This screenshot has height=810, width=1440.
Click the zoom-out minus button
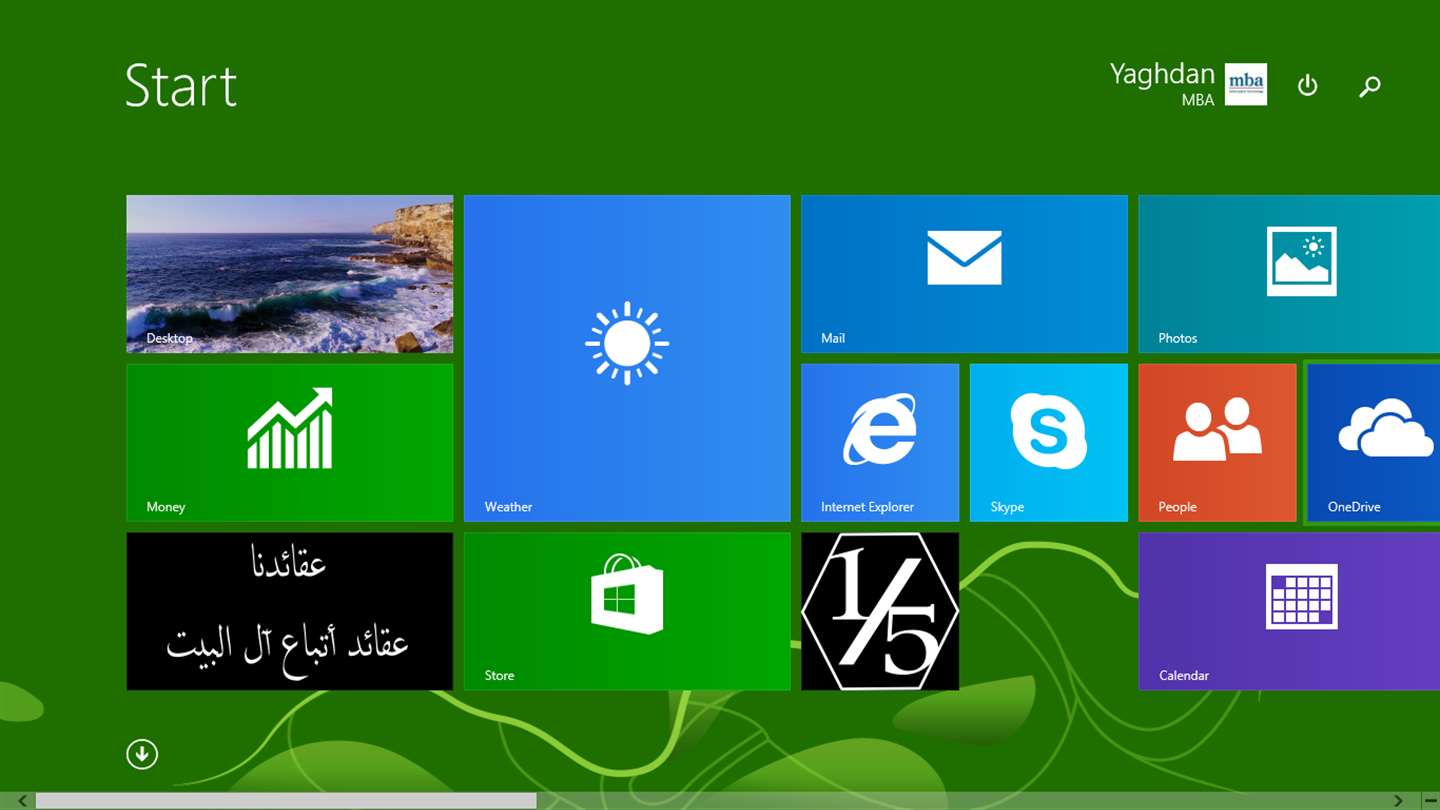click(x=1430, y=801)
